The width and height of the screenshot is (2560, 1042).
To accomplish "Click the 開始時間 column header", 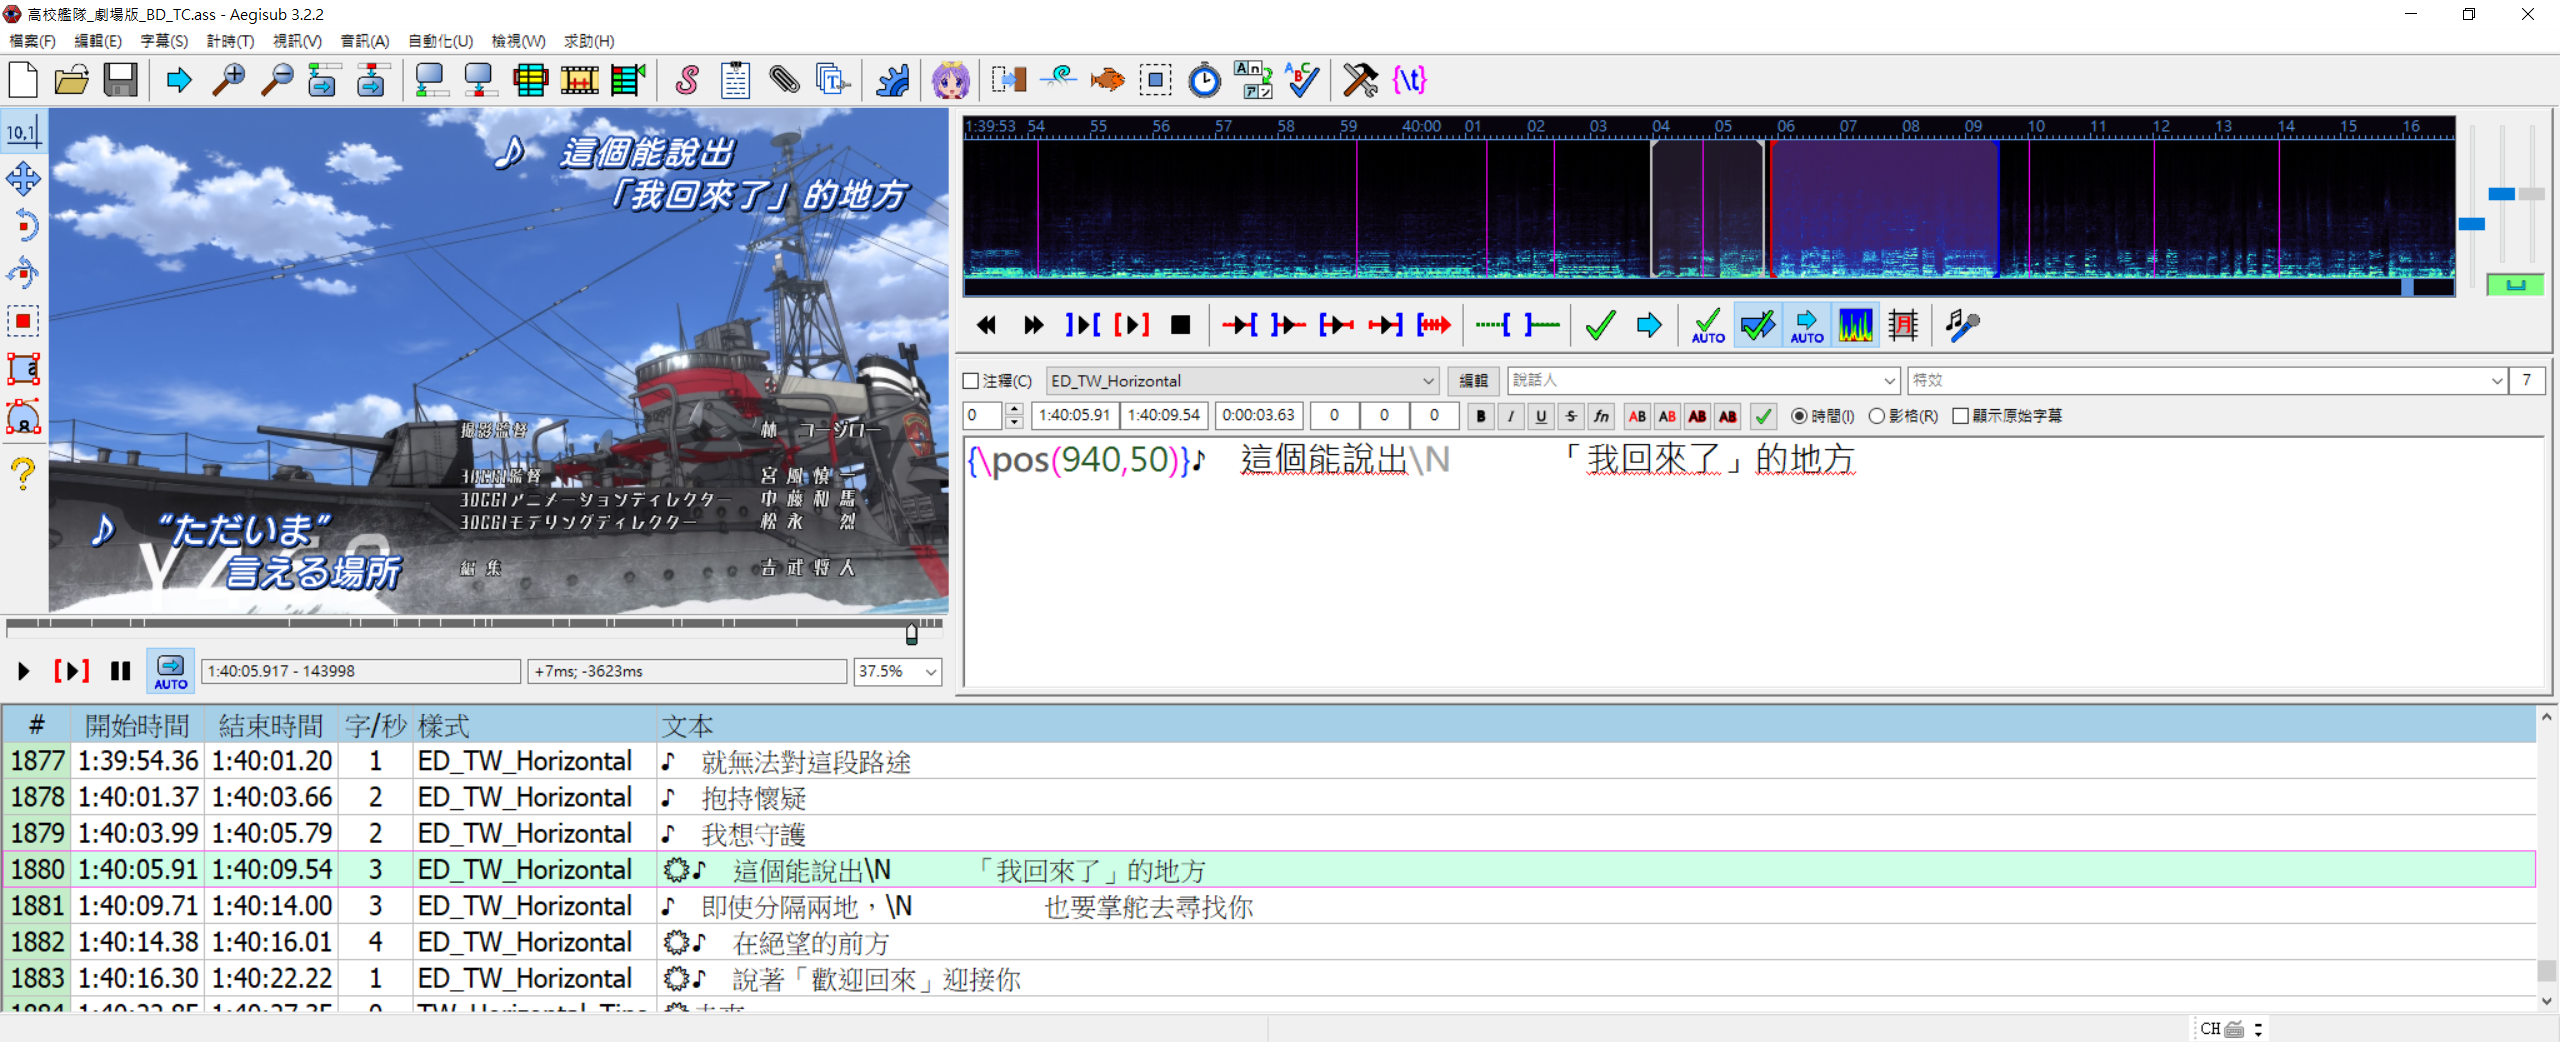I will (137, 726).
